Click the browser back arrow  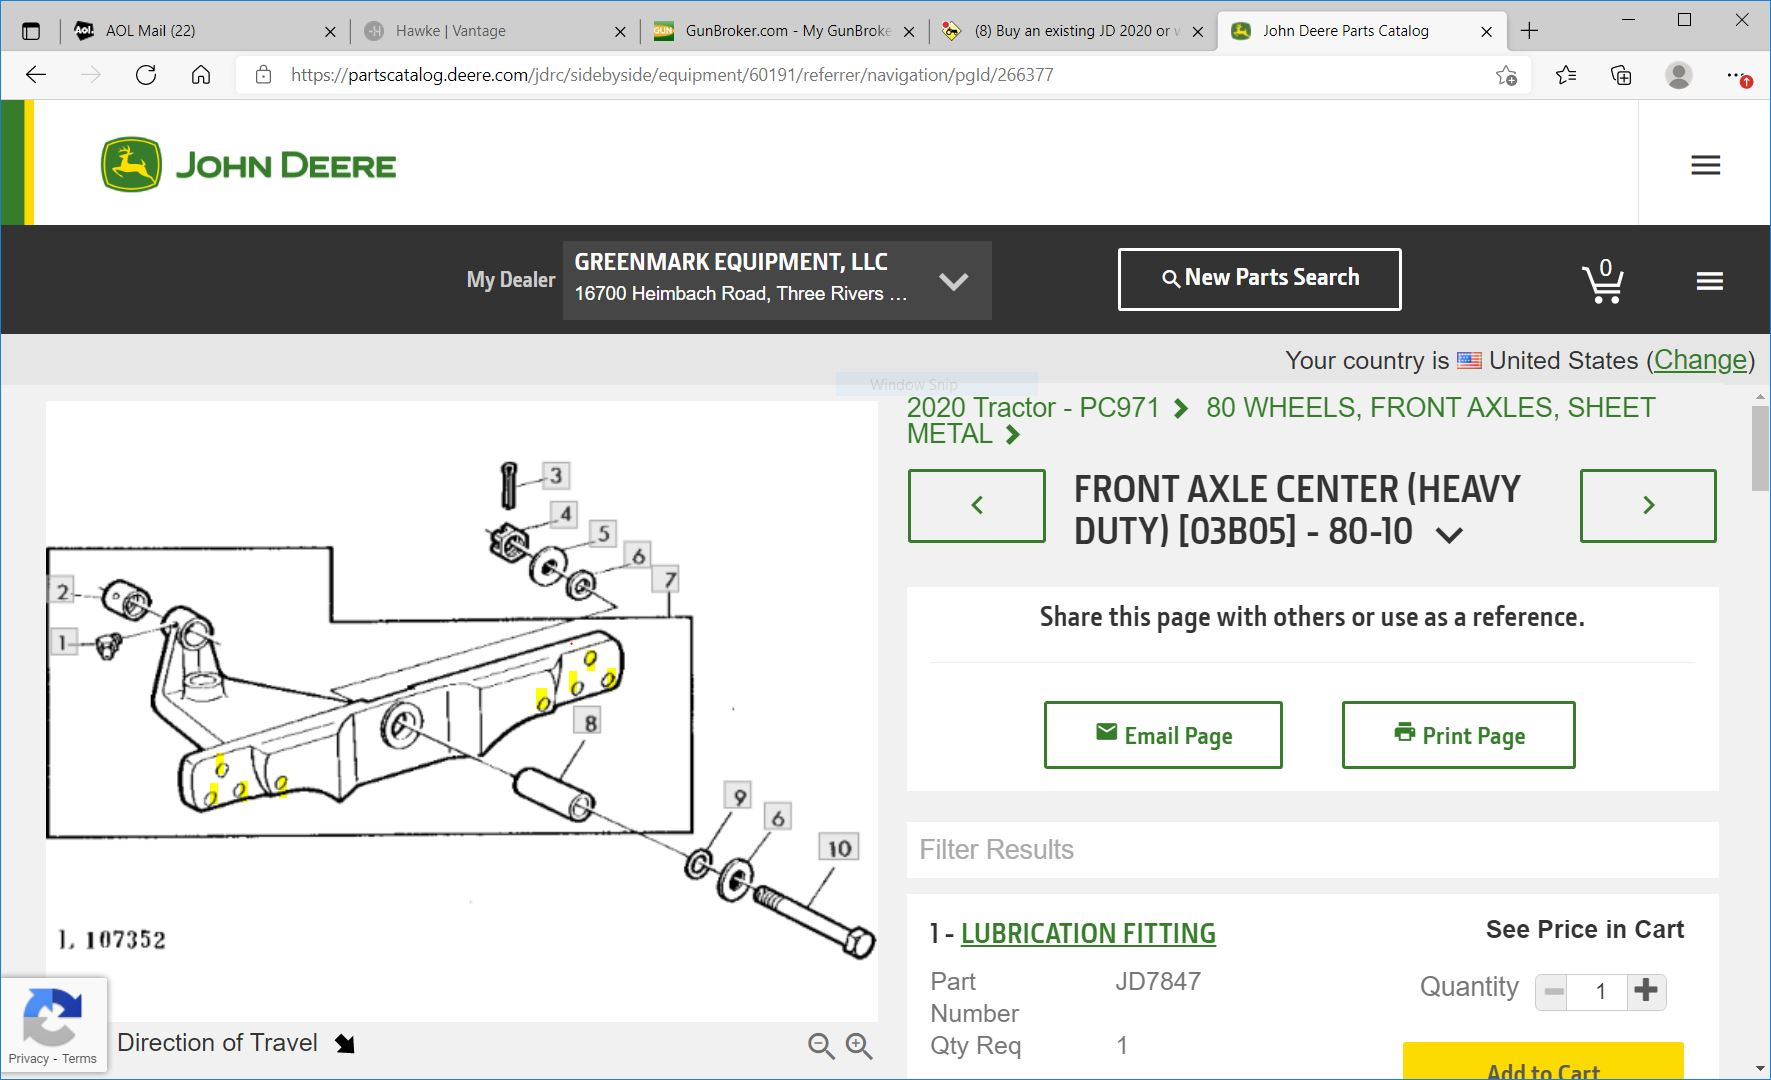click(36, 75)
